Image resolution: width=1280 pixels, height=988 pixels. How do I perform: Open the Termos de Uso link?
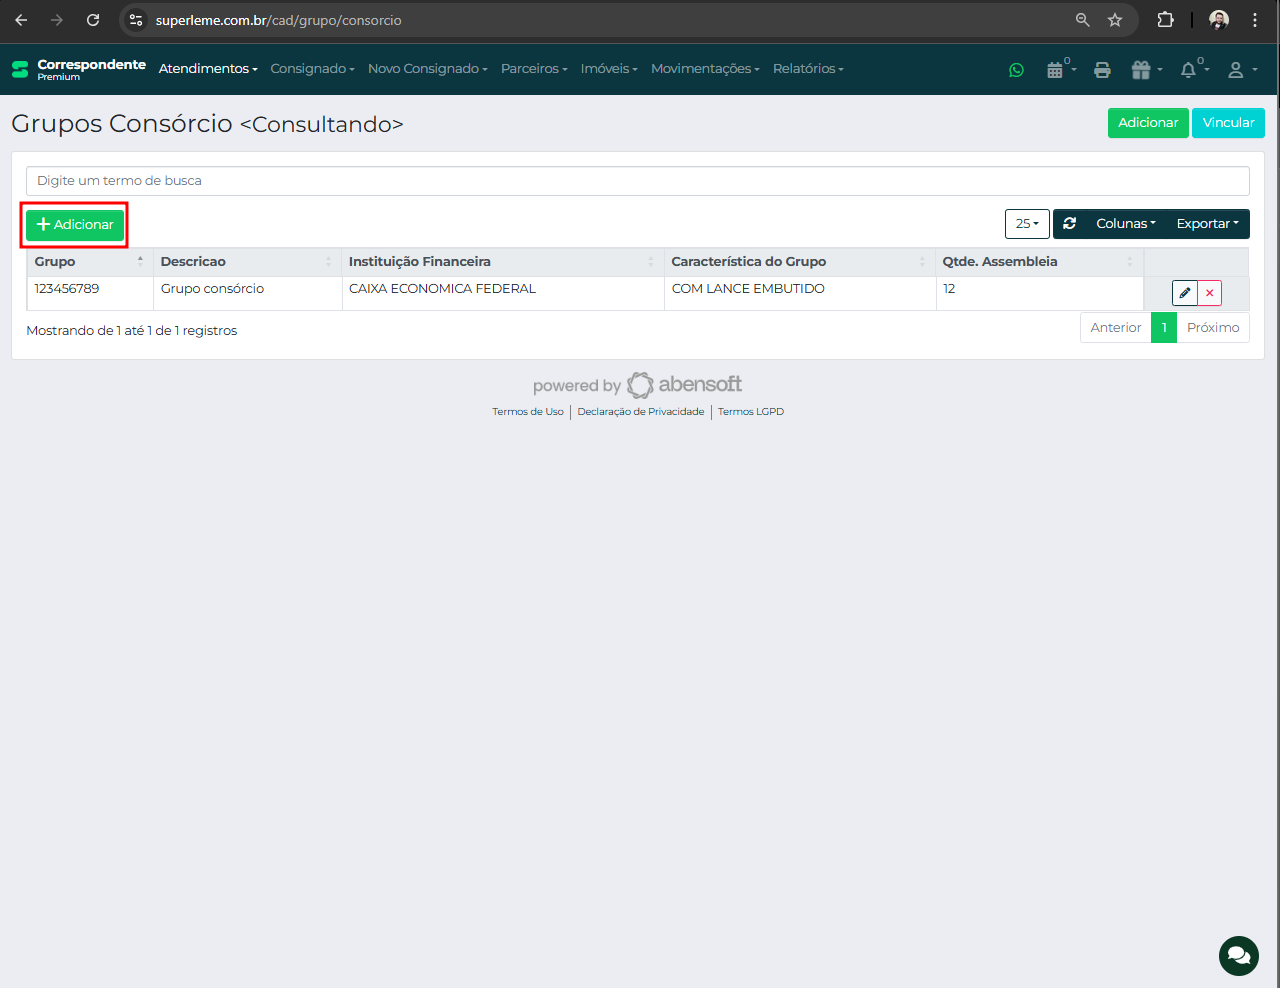point(527,412)
